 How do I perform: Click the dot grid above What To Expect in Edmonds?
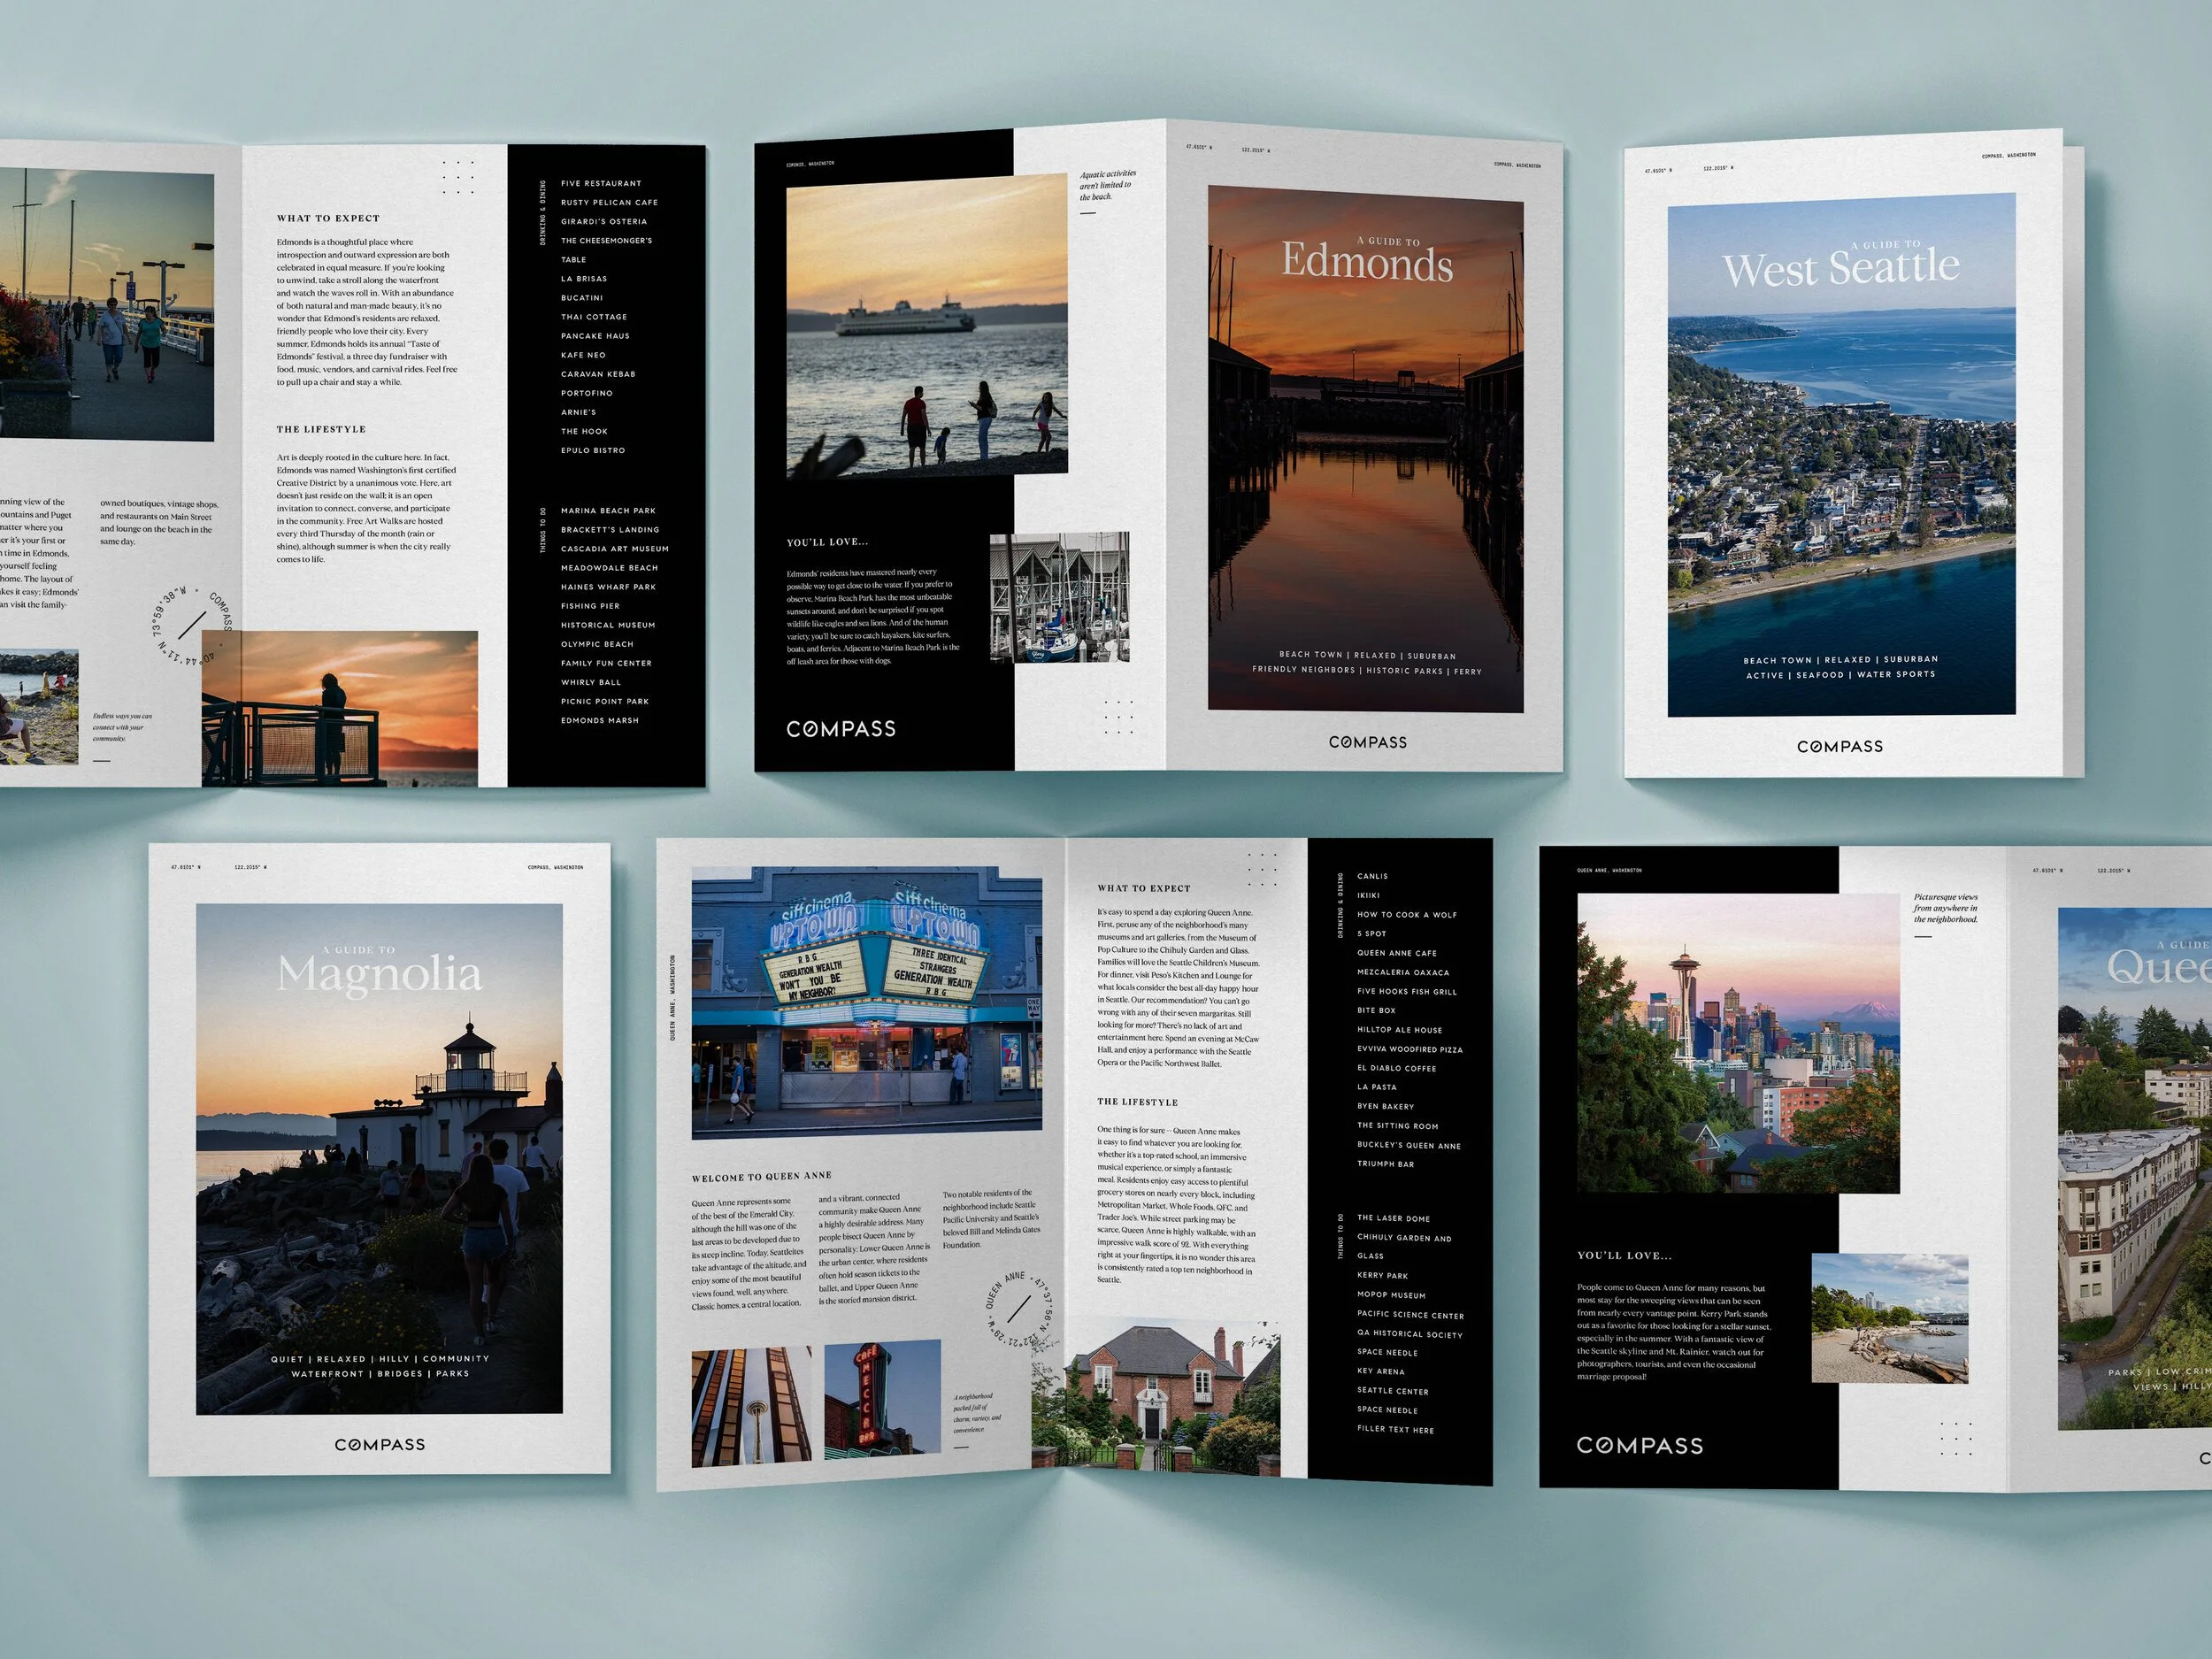pos(458,177)
